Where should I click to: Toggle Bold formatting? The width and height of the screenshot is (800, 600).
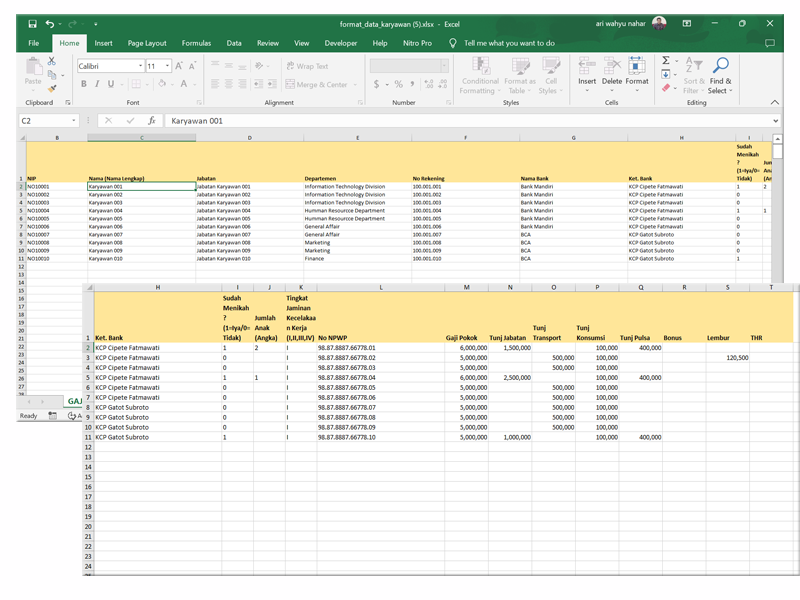point(83,85)
